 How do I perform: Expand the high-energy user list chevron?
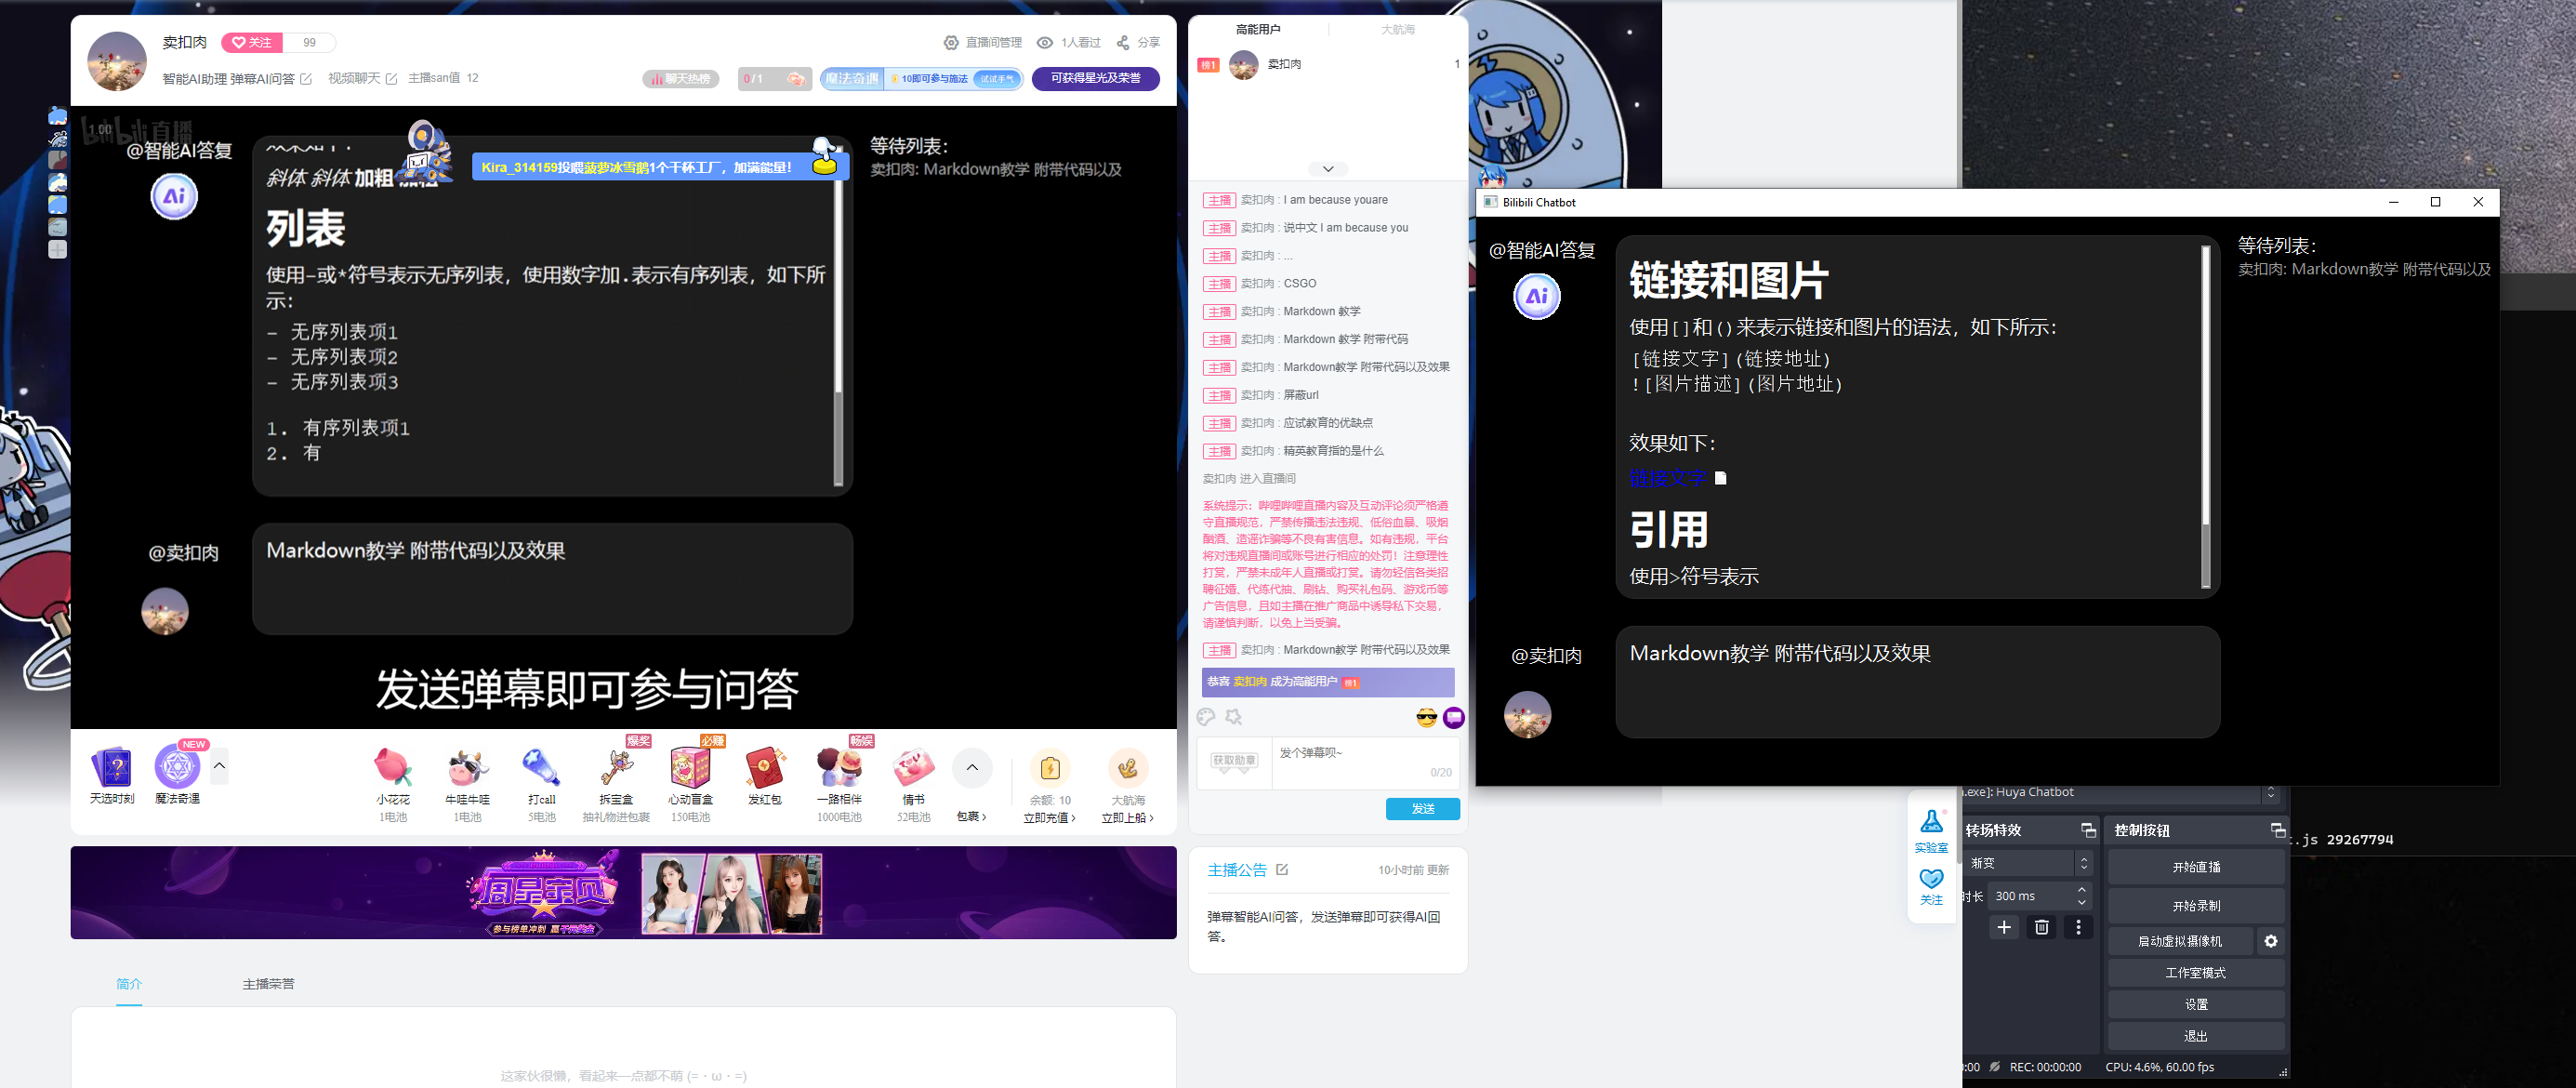[1327, 169]
